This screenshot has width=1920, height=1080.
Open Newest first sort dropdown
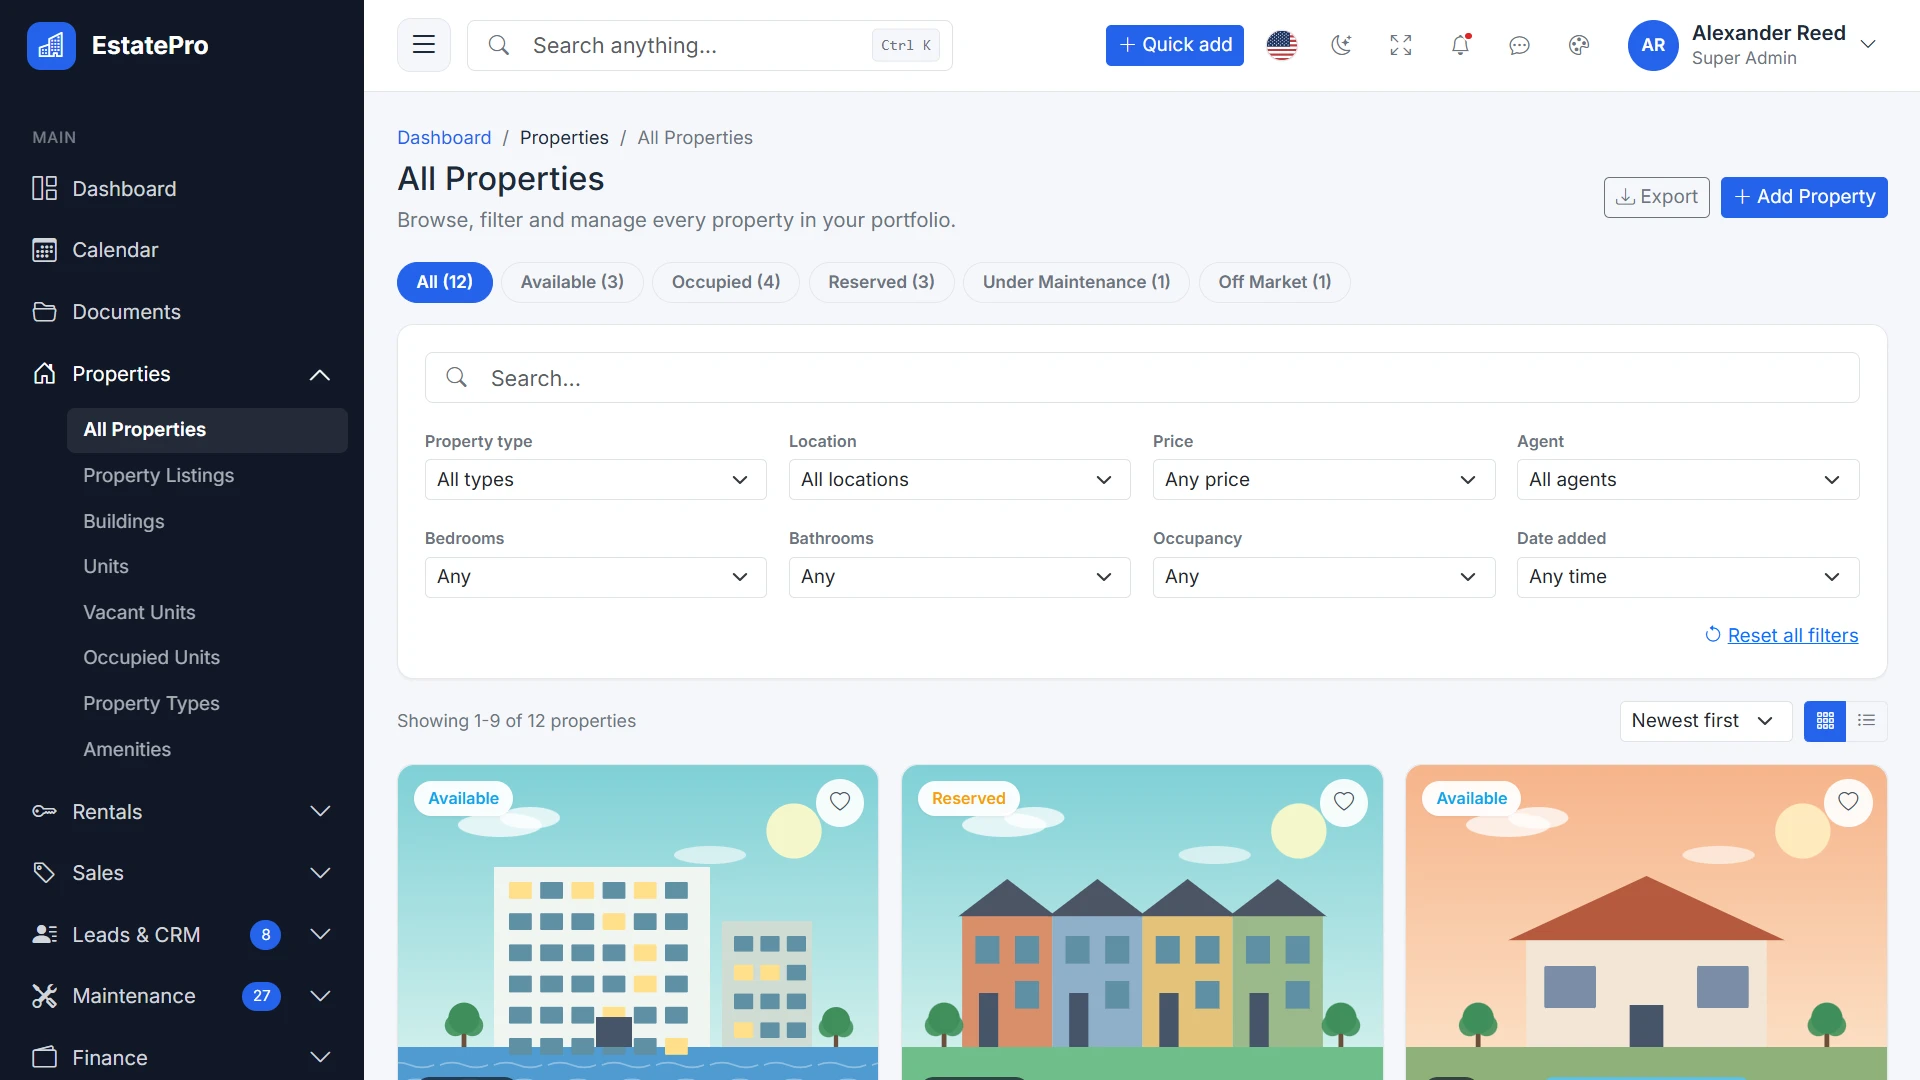(x=1705, y=721)
